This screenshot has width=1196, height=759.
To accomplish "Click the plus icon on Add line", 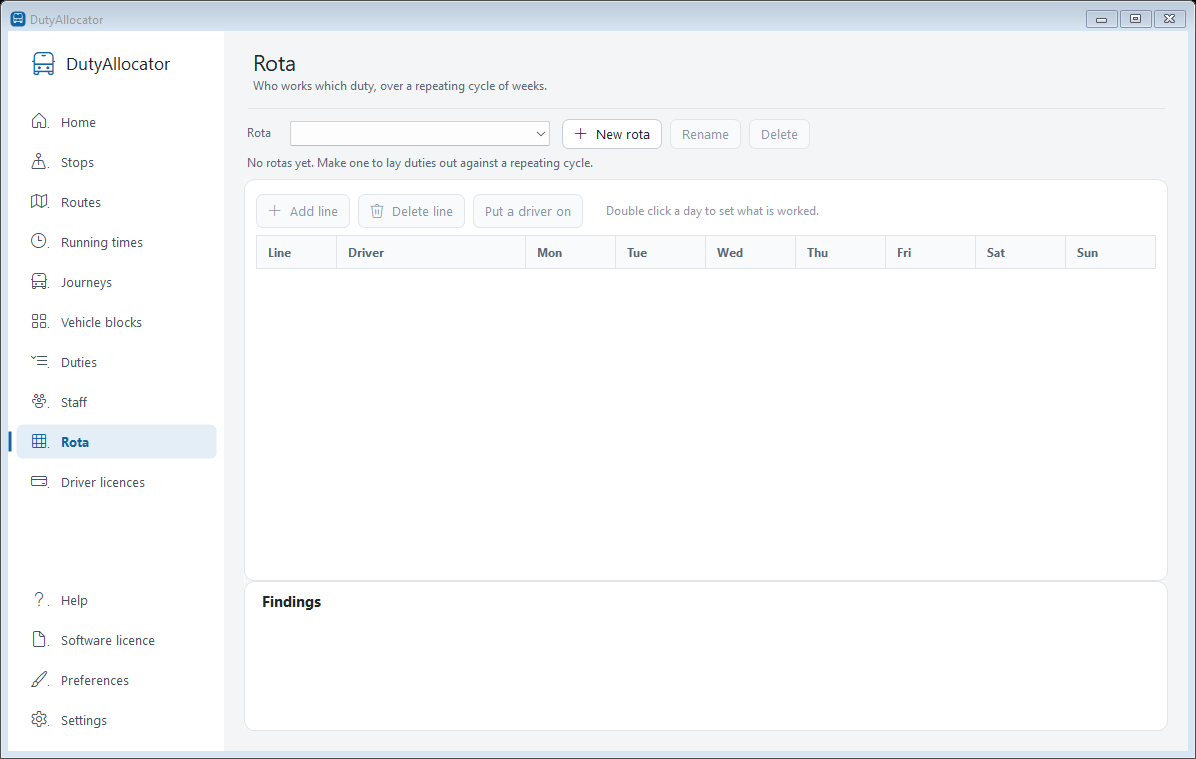I will 275,211.
